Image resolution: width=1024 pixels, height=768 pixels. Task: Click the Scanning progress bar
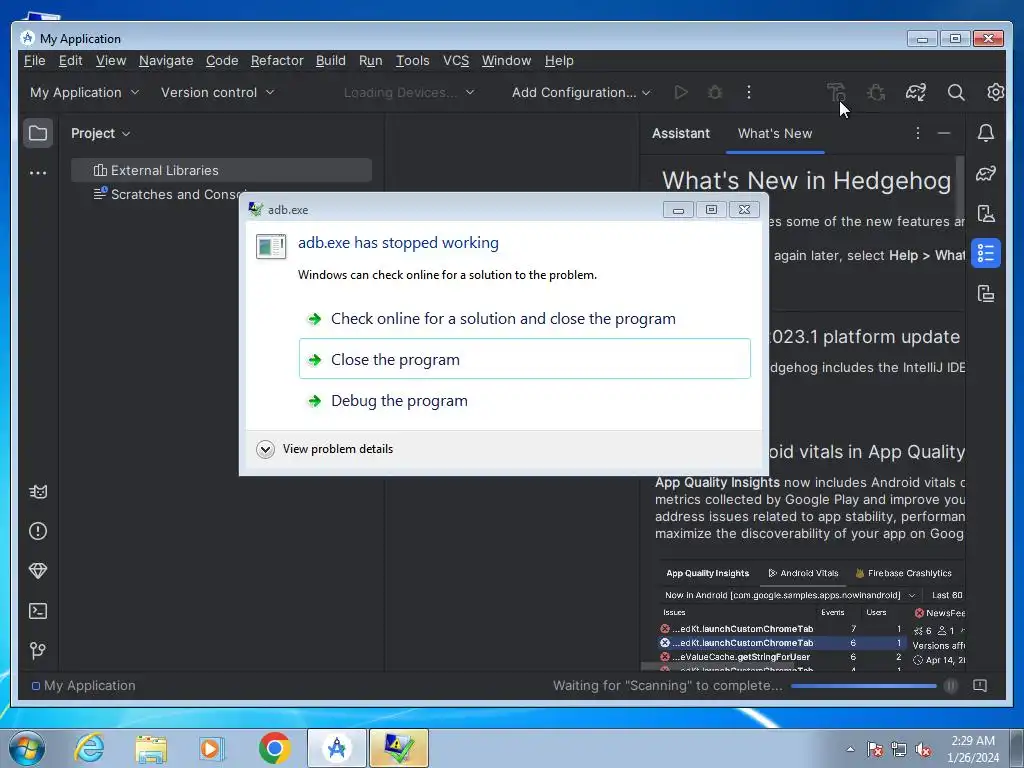coord(863,686)
